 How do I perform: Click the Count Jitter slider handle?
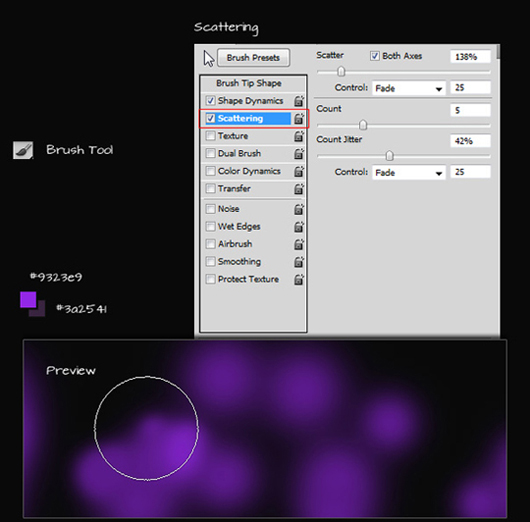coord(389,156)
